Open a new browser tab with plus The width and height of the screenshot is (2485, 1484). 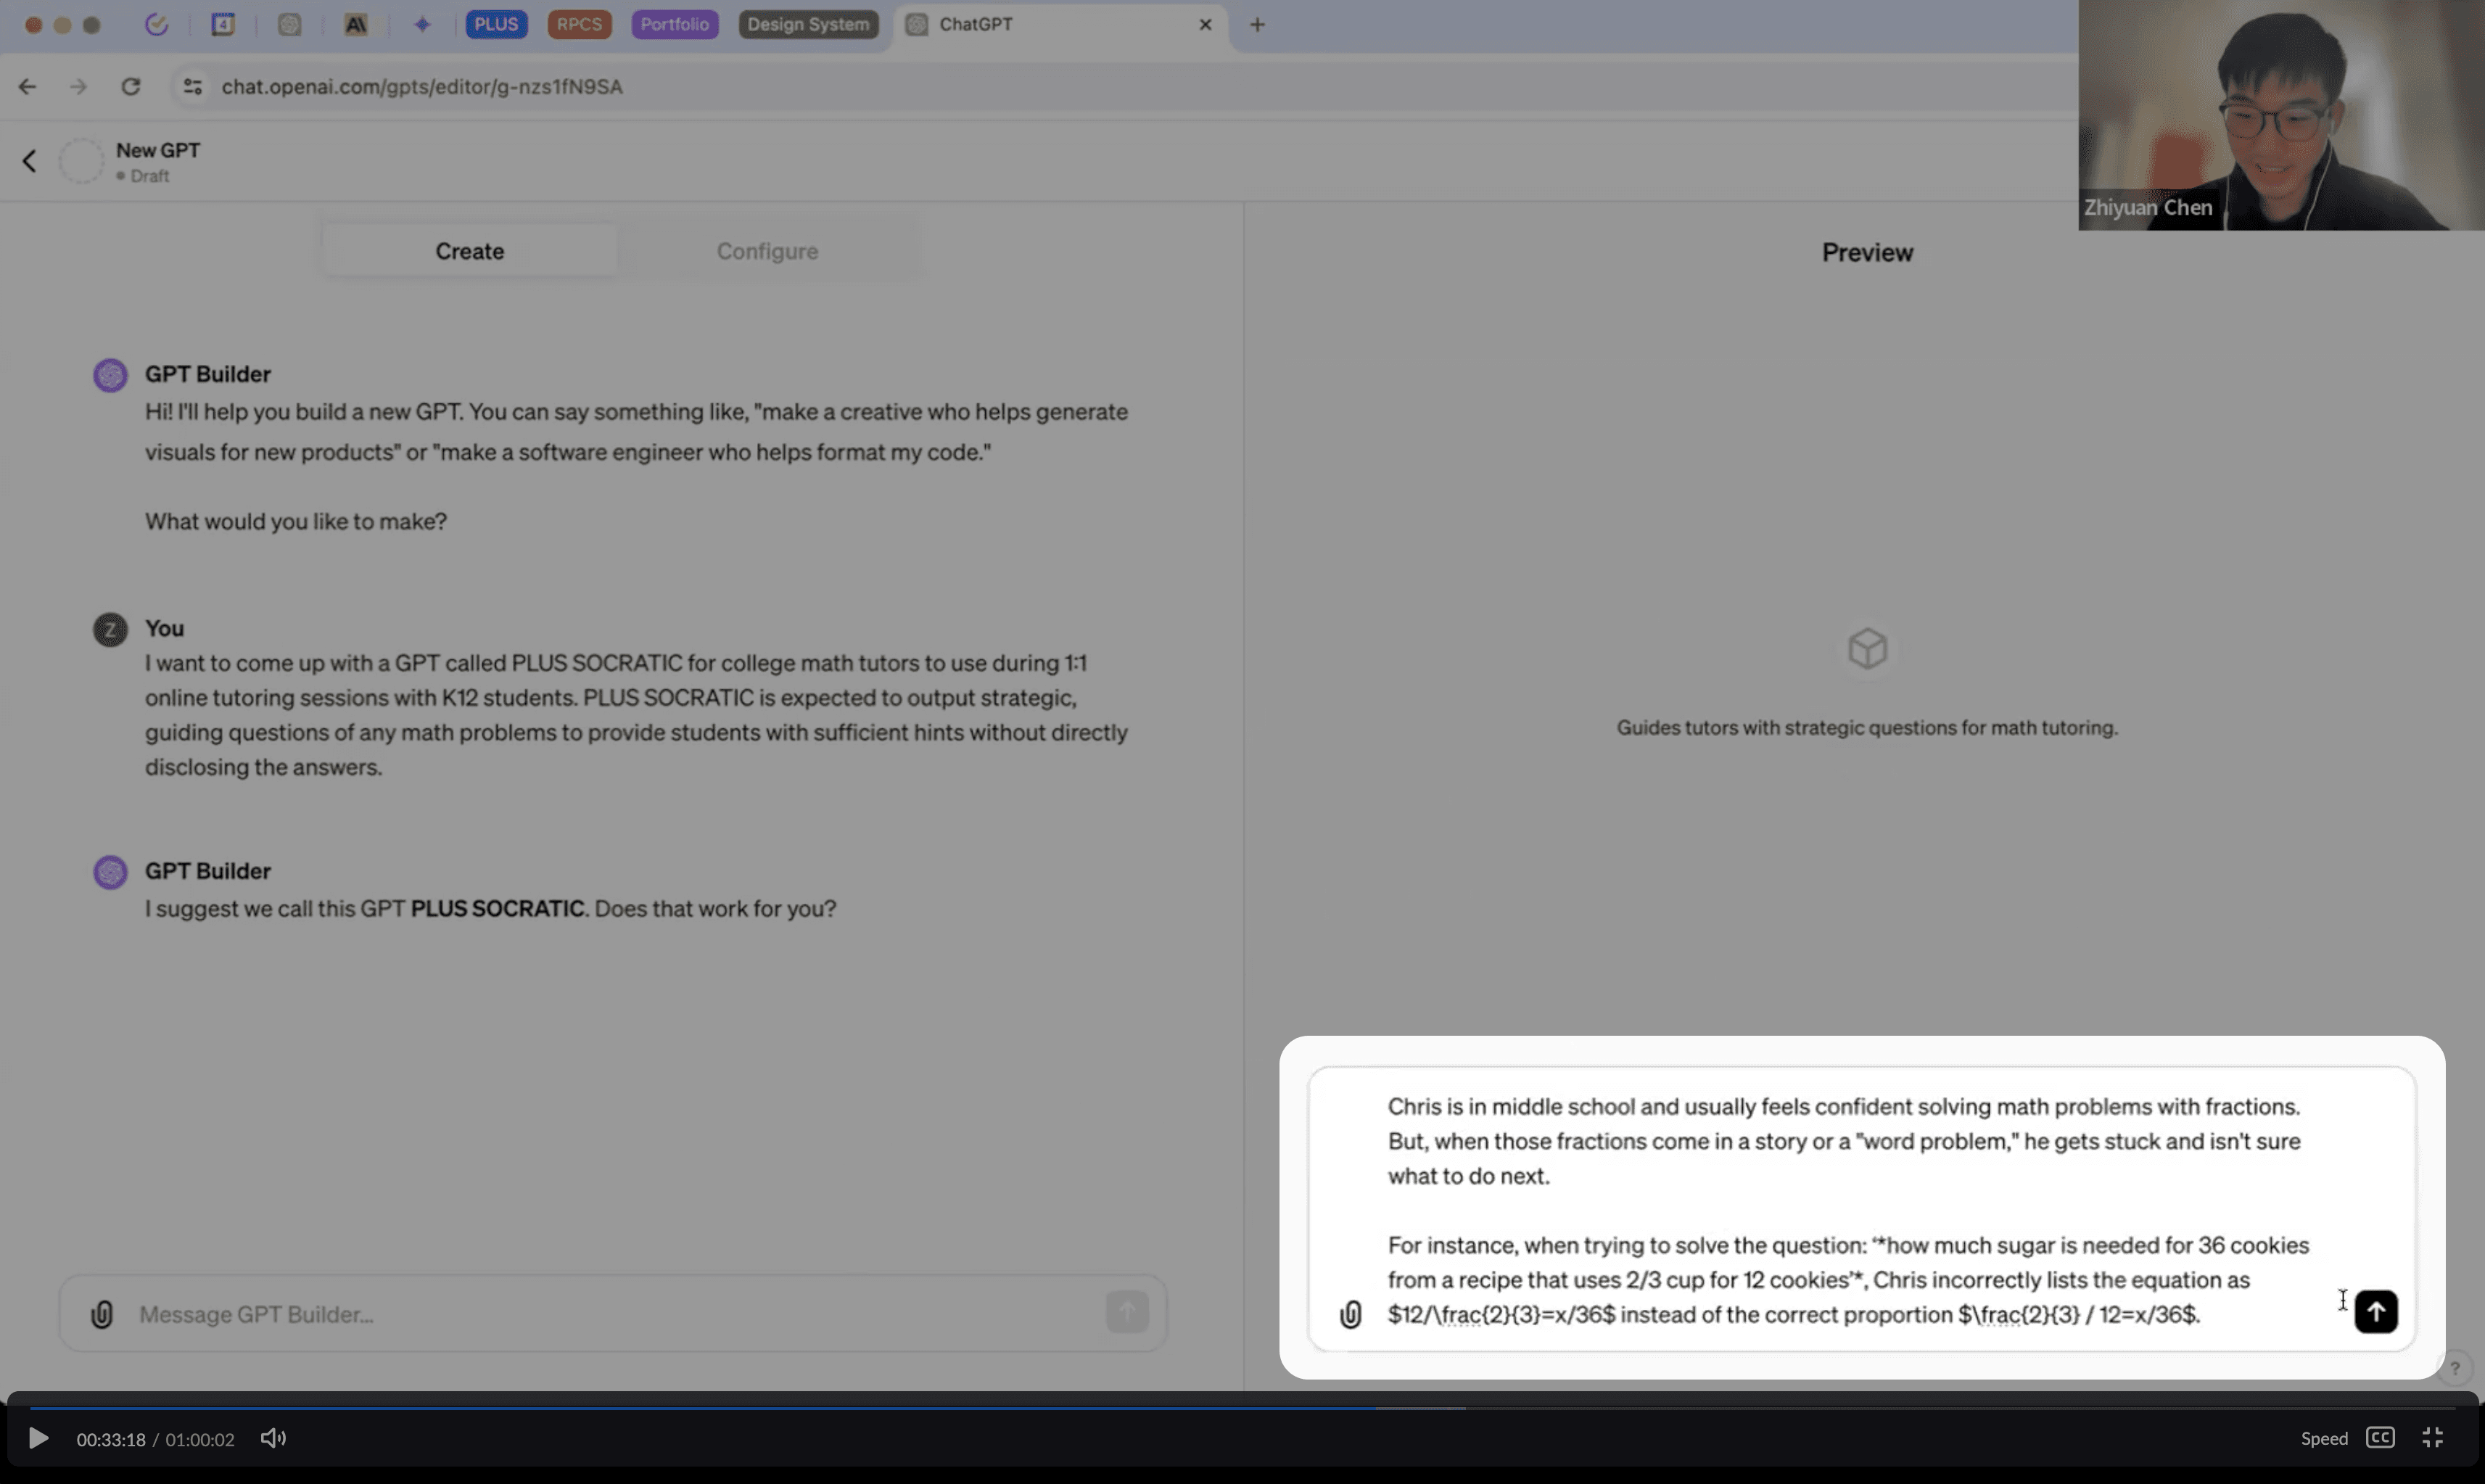pos(1257,24)
